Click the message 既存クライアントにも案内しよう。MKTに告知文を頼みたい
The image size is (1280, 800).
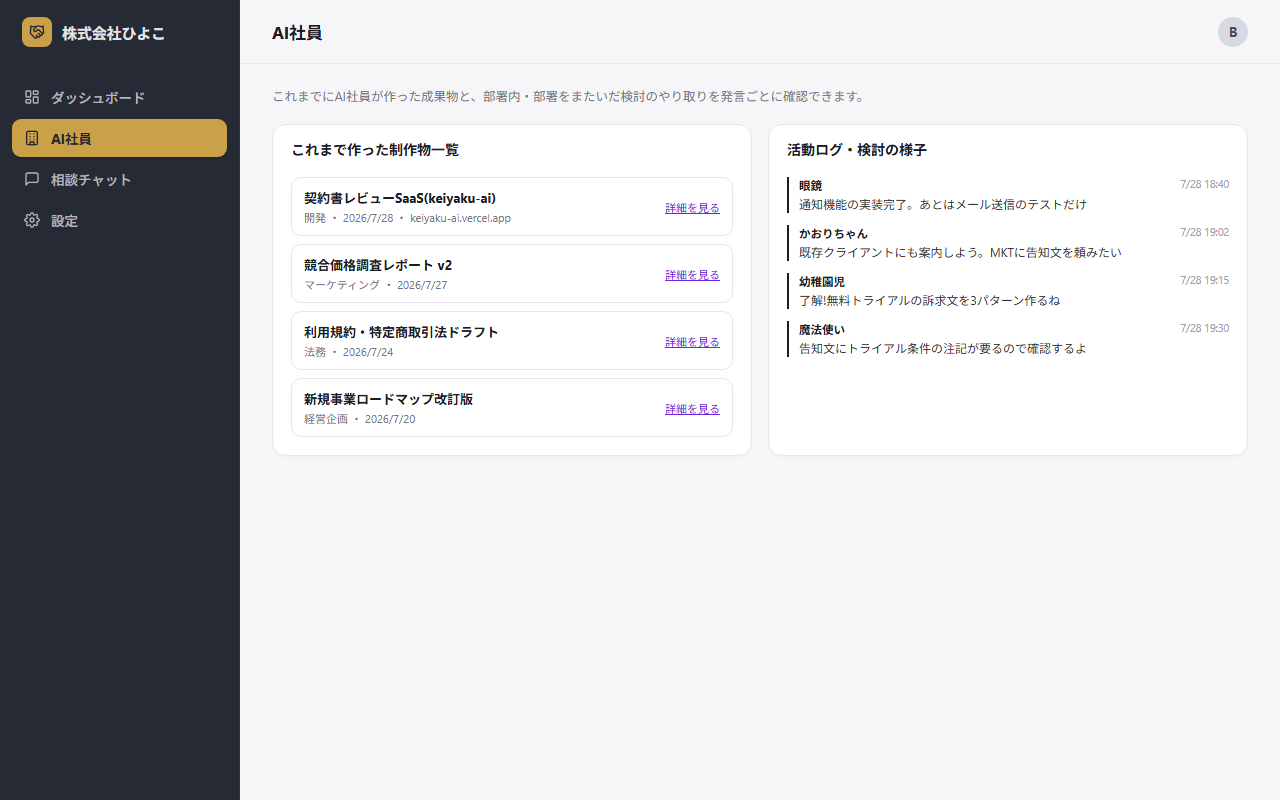(960, 253)
